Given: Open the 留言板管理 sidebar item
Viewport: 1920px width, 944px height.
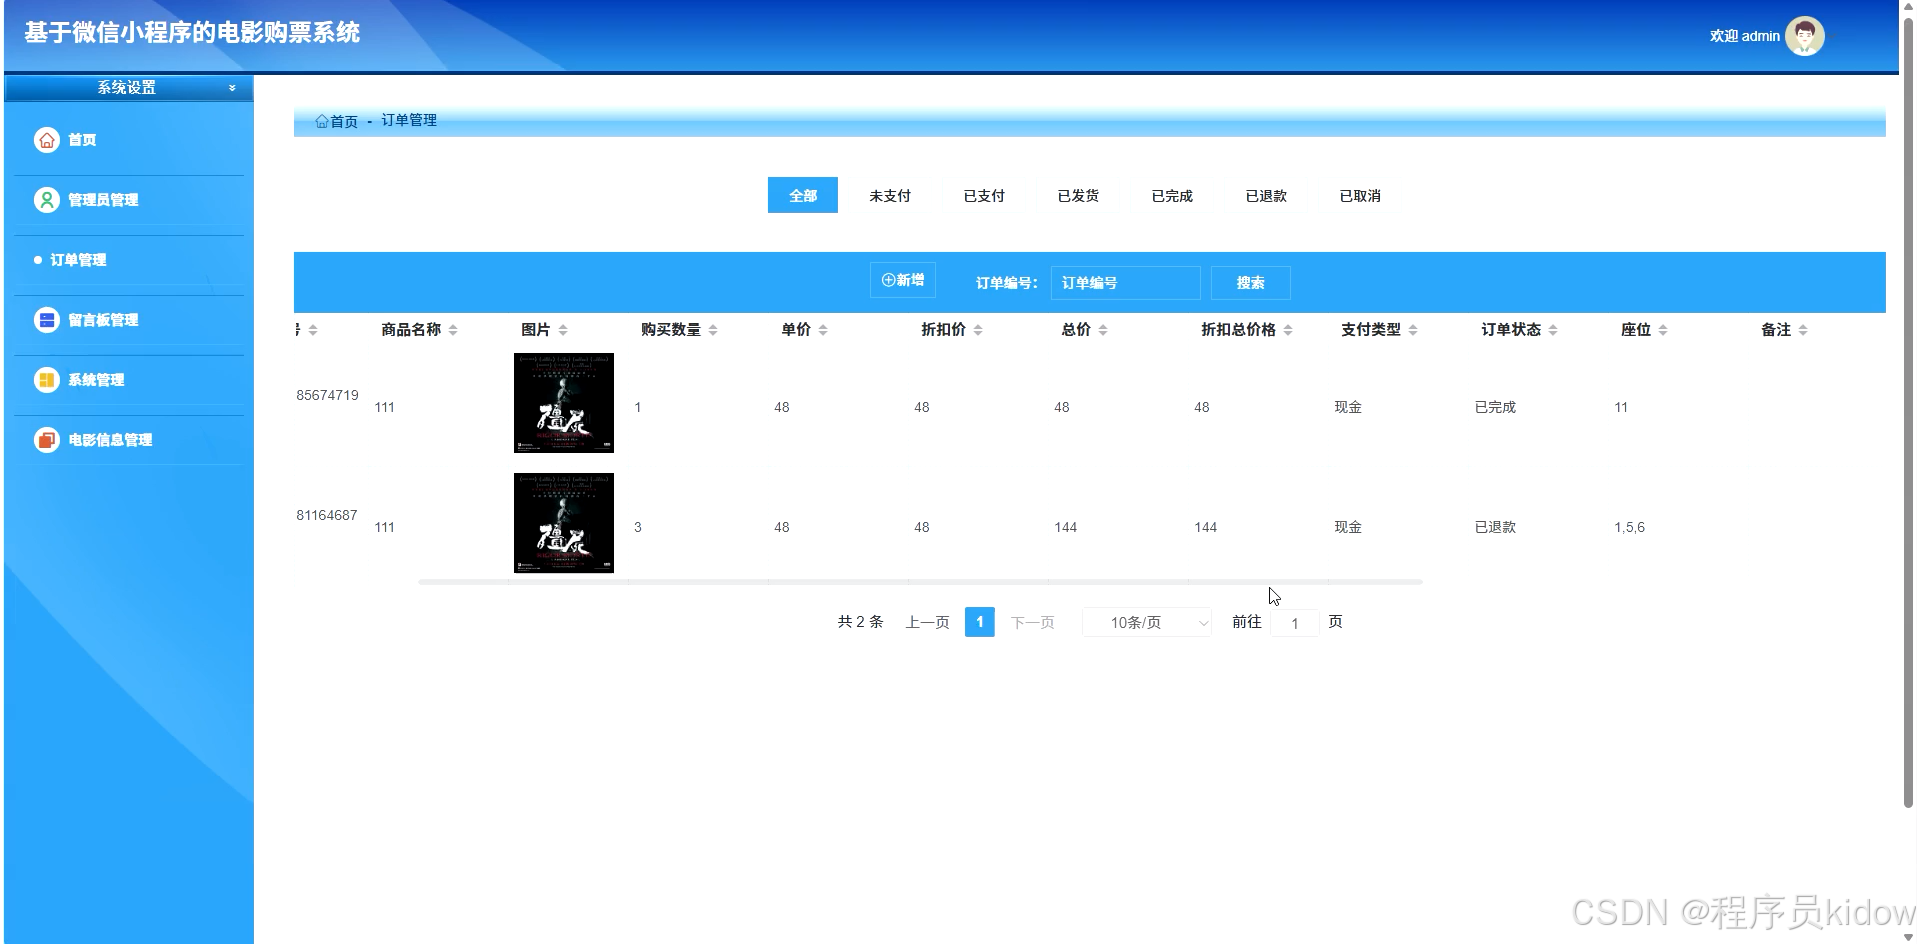Looking at the screenshot, I should click(x=104, y=319).
